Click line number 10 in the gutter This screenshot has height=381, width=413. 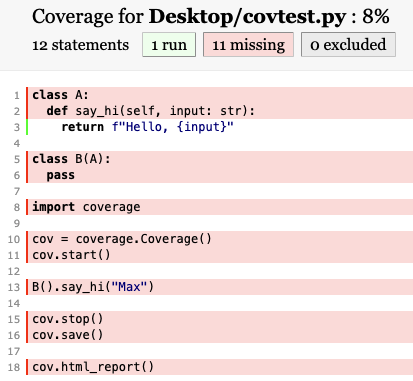pyautogui.click(x=14, y=239)
